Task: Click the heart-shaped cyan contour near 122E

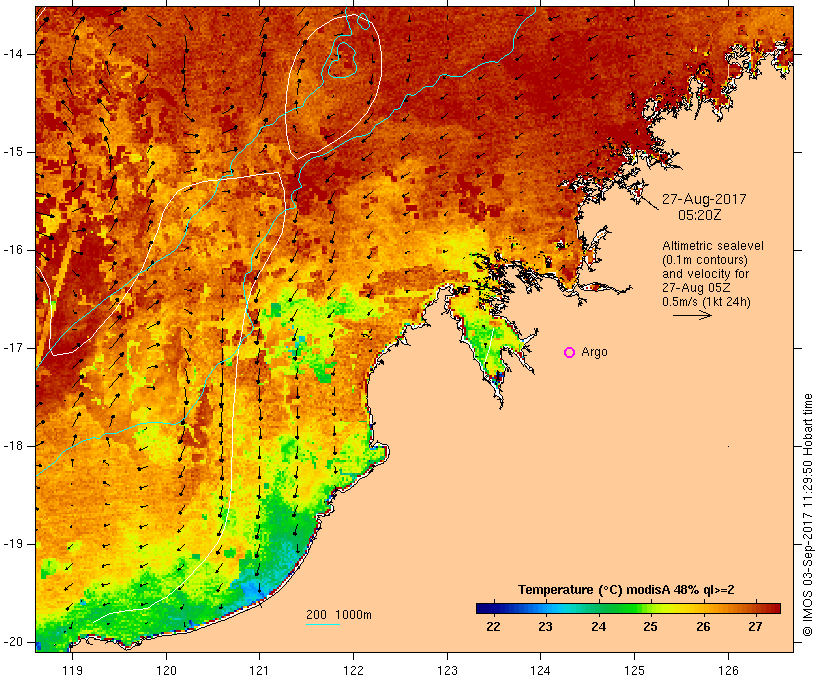Action: [x=343, y=60]
